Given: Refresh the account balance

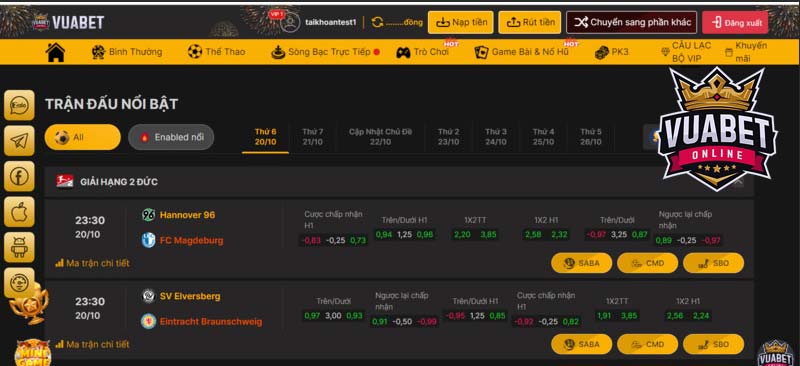Looking at the screenshot, I should click(x=378, y=22).
